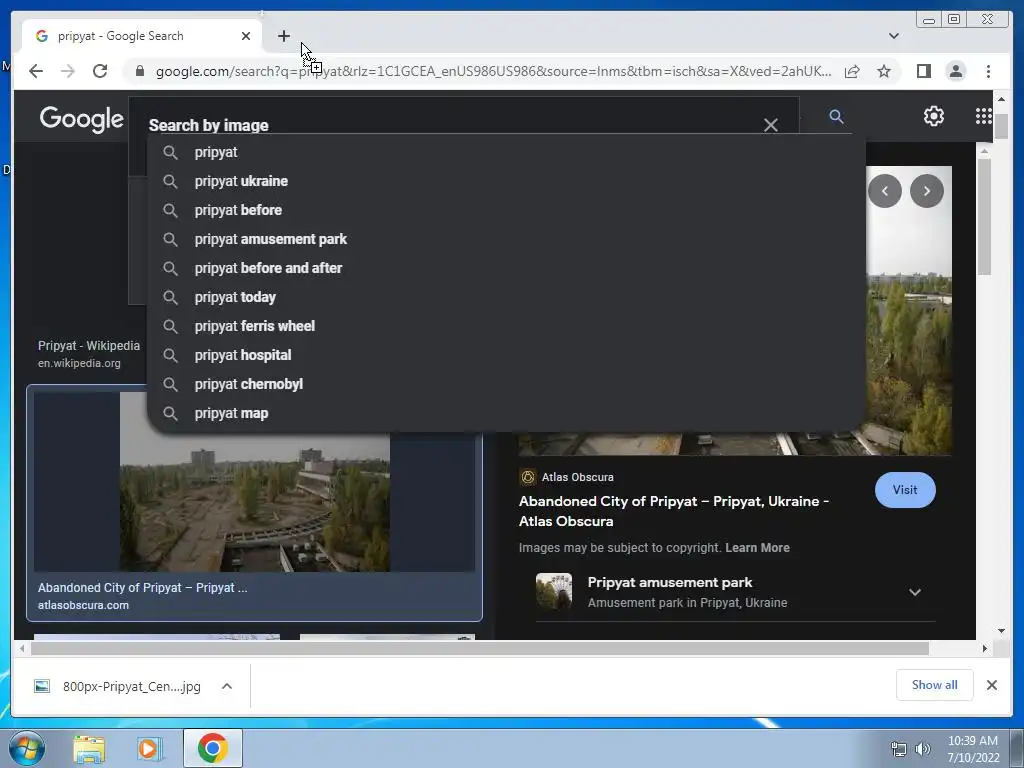Show next image in preview panel
Screen dimensions: 1024x768
pyautogui.click(x=927, y=191)
